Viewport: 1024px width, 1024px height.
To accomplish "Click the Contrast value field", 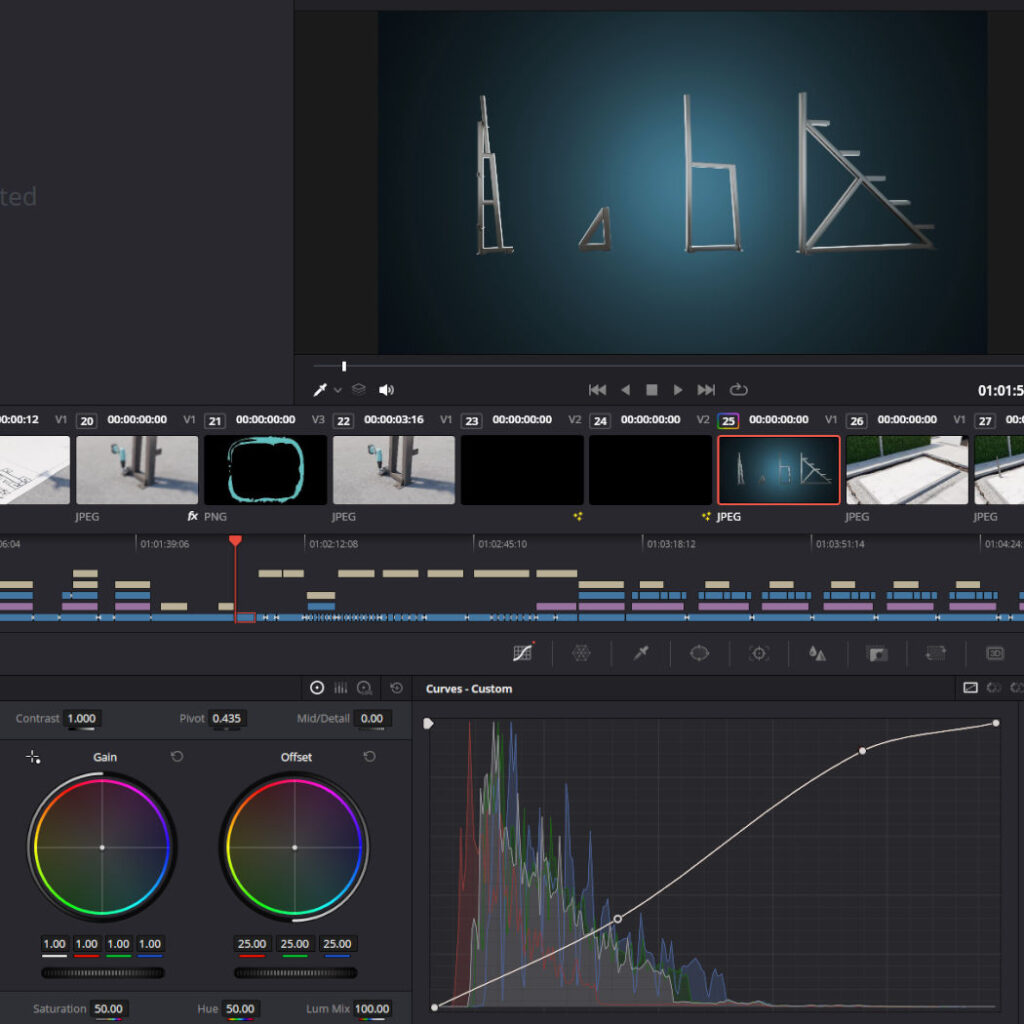I will 82,719.
